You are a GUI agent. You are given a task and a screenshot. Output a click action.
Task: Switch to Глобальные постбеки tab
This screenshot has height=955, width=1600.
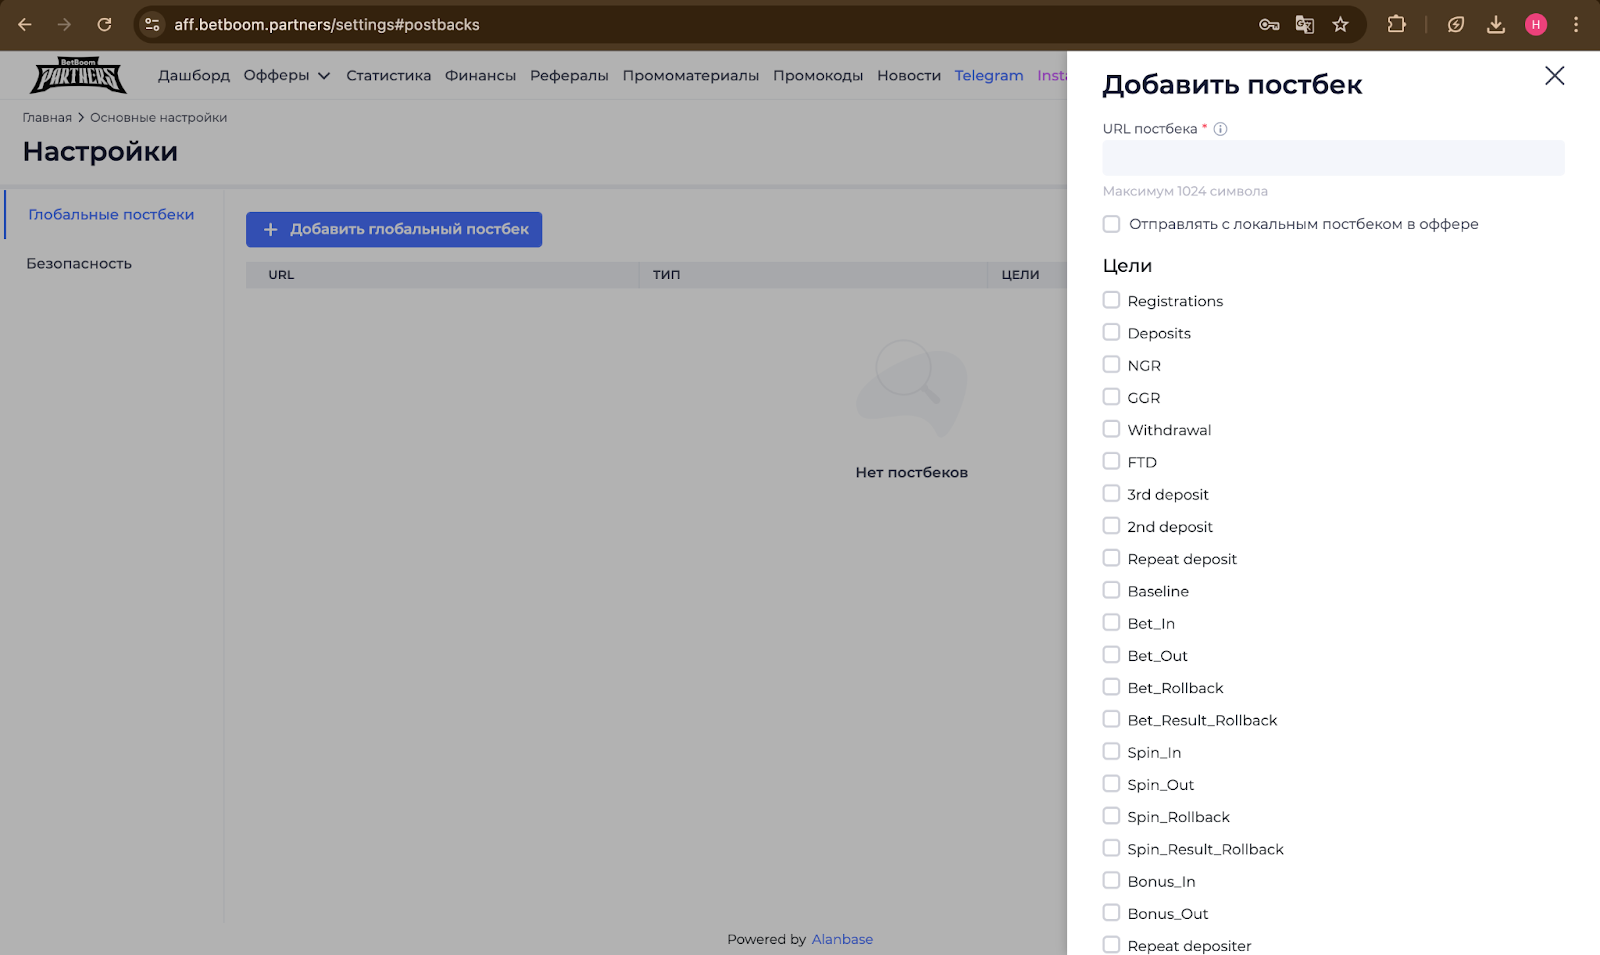(111, 215)
